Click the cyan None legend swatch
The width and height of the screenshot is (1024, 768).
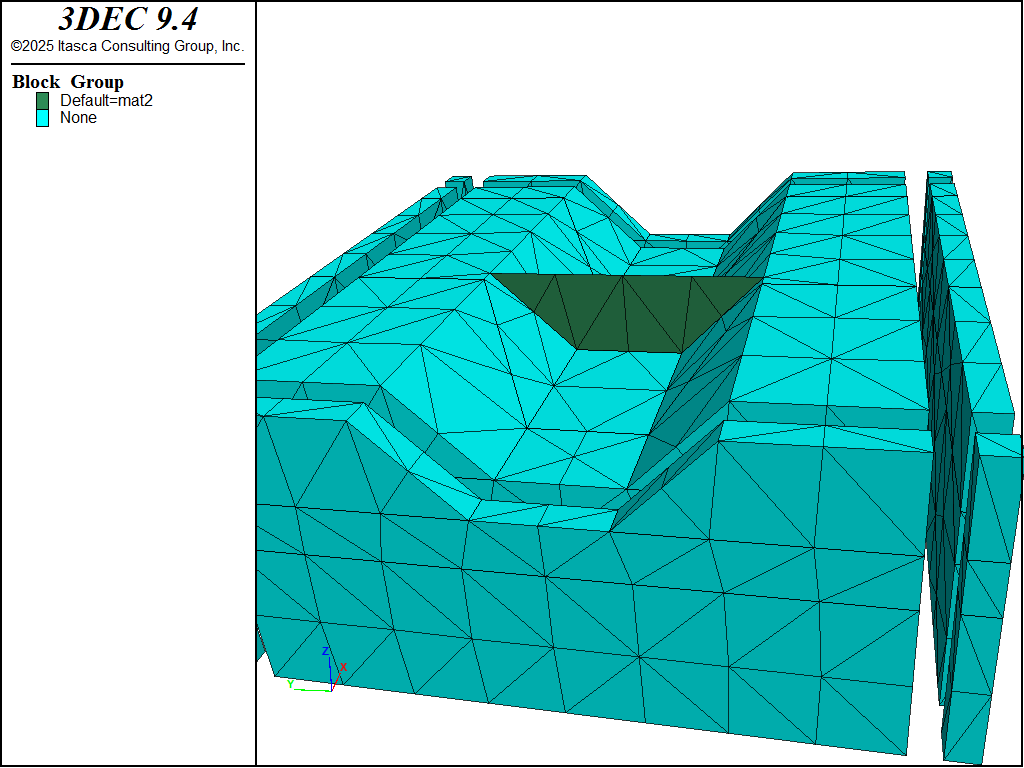[42, 118]
